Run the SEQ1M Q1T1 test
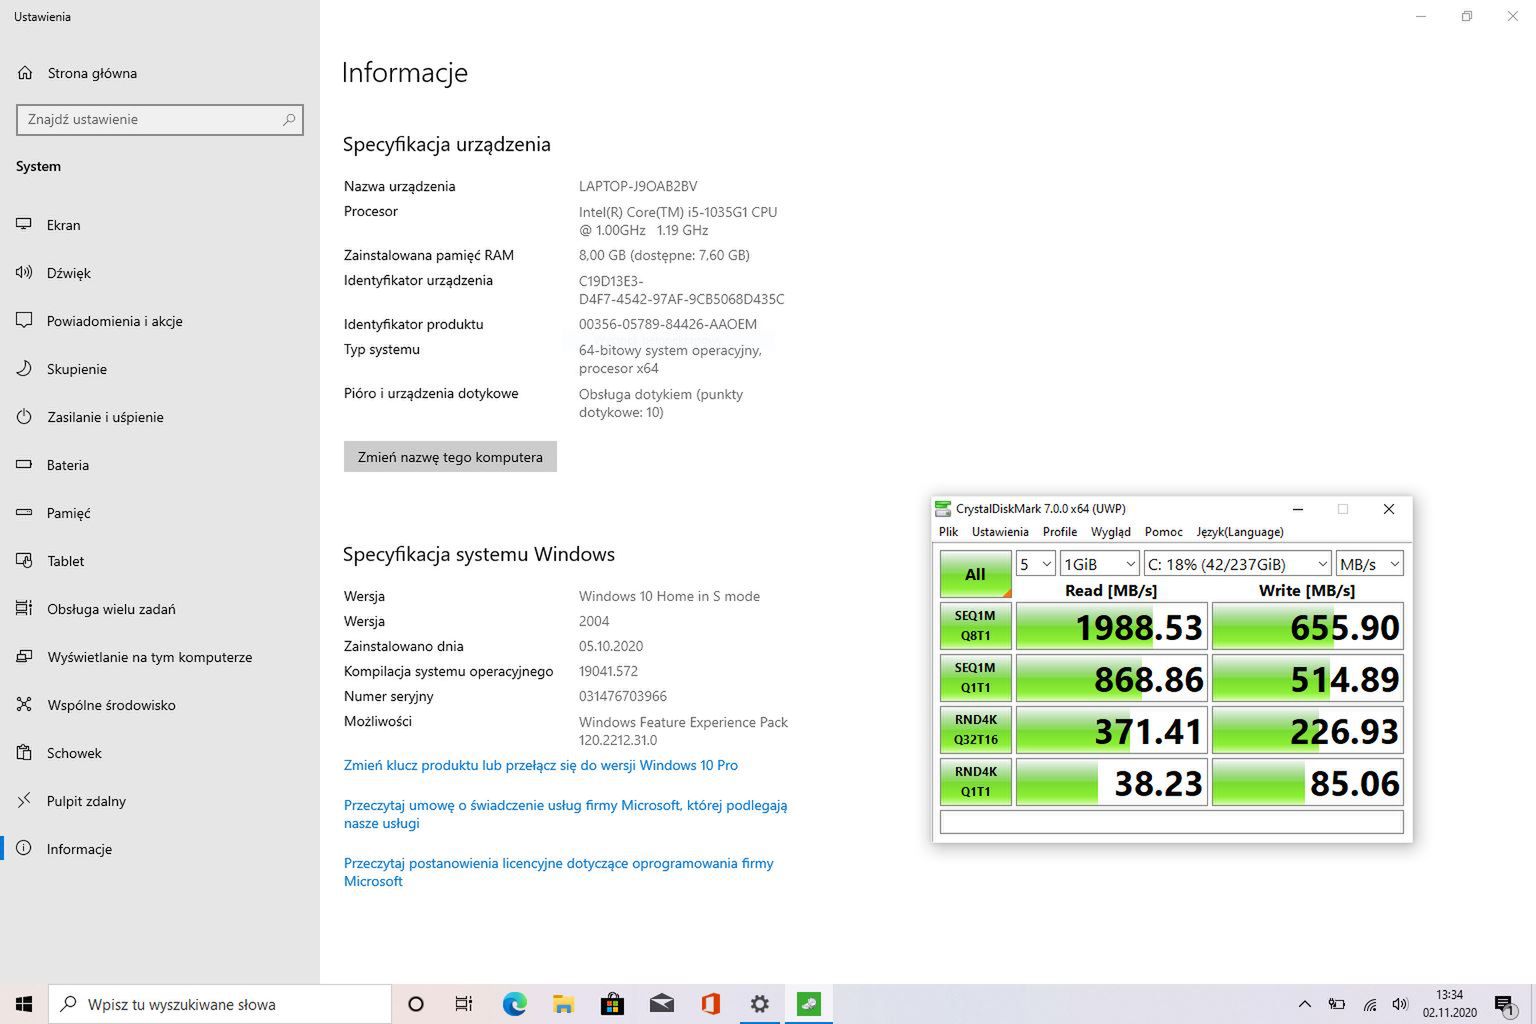Image resolution: width=1536 pixels, height=1024 pixels. [x=975, y=678]
